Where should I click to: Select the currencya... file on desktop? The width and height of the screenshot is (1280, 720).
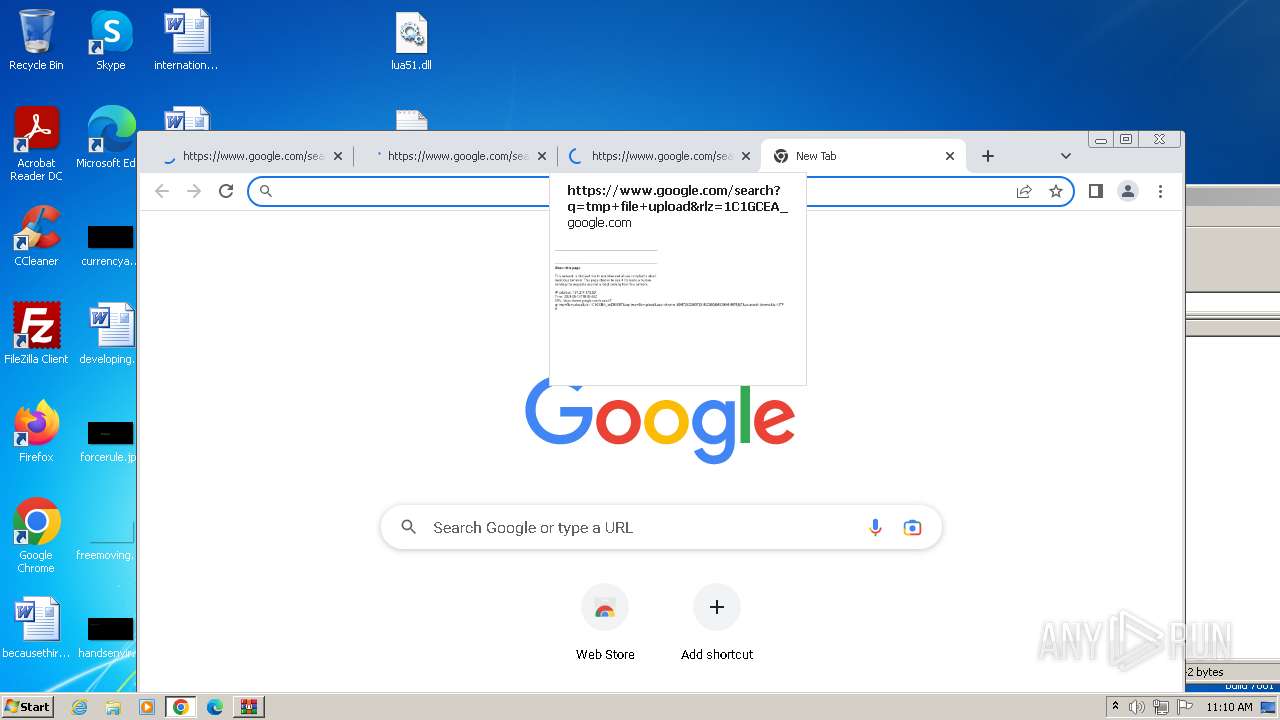(x=109, y=246)
